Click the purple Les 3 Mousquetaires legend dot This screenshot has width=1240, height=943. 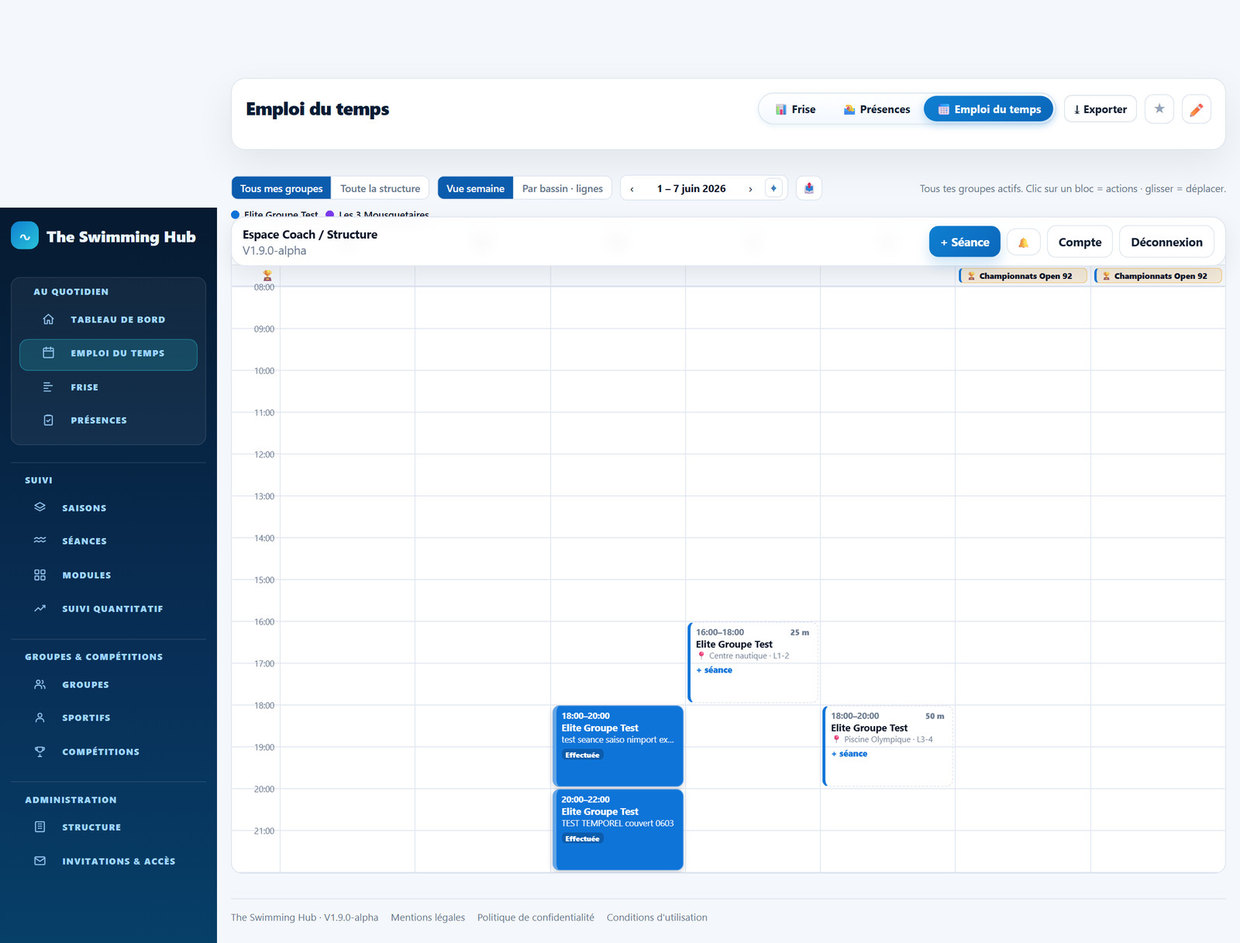coord(330,214)
